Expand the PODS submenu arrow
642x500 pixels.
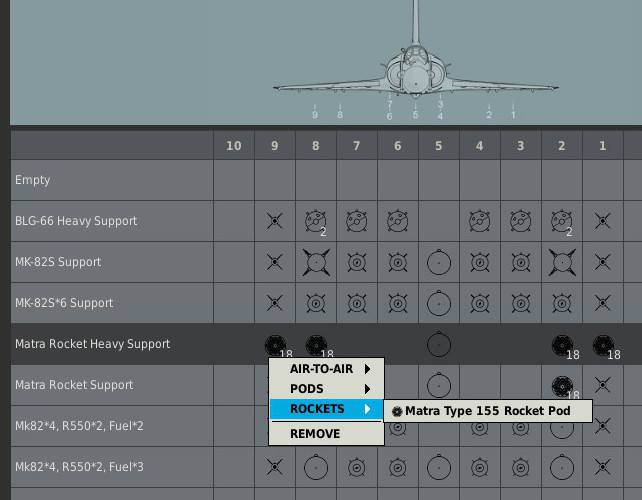point(367,389)
